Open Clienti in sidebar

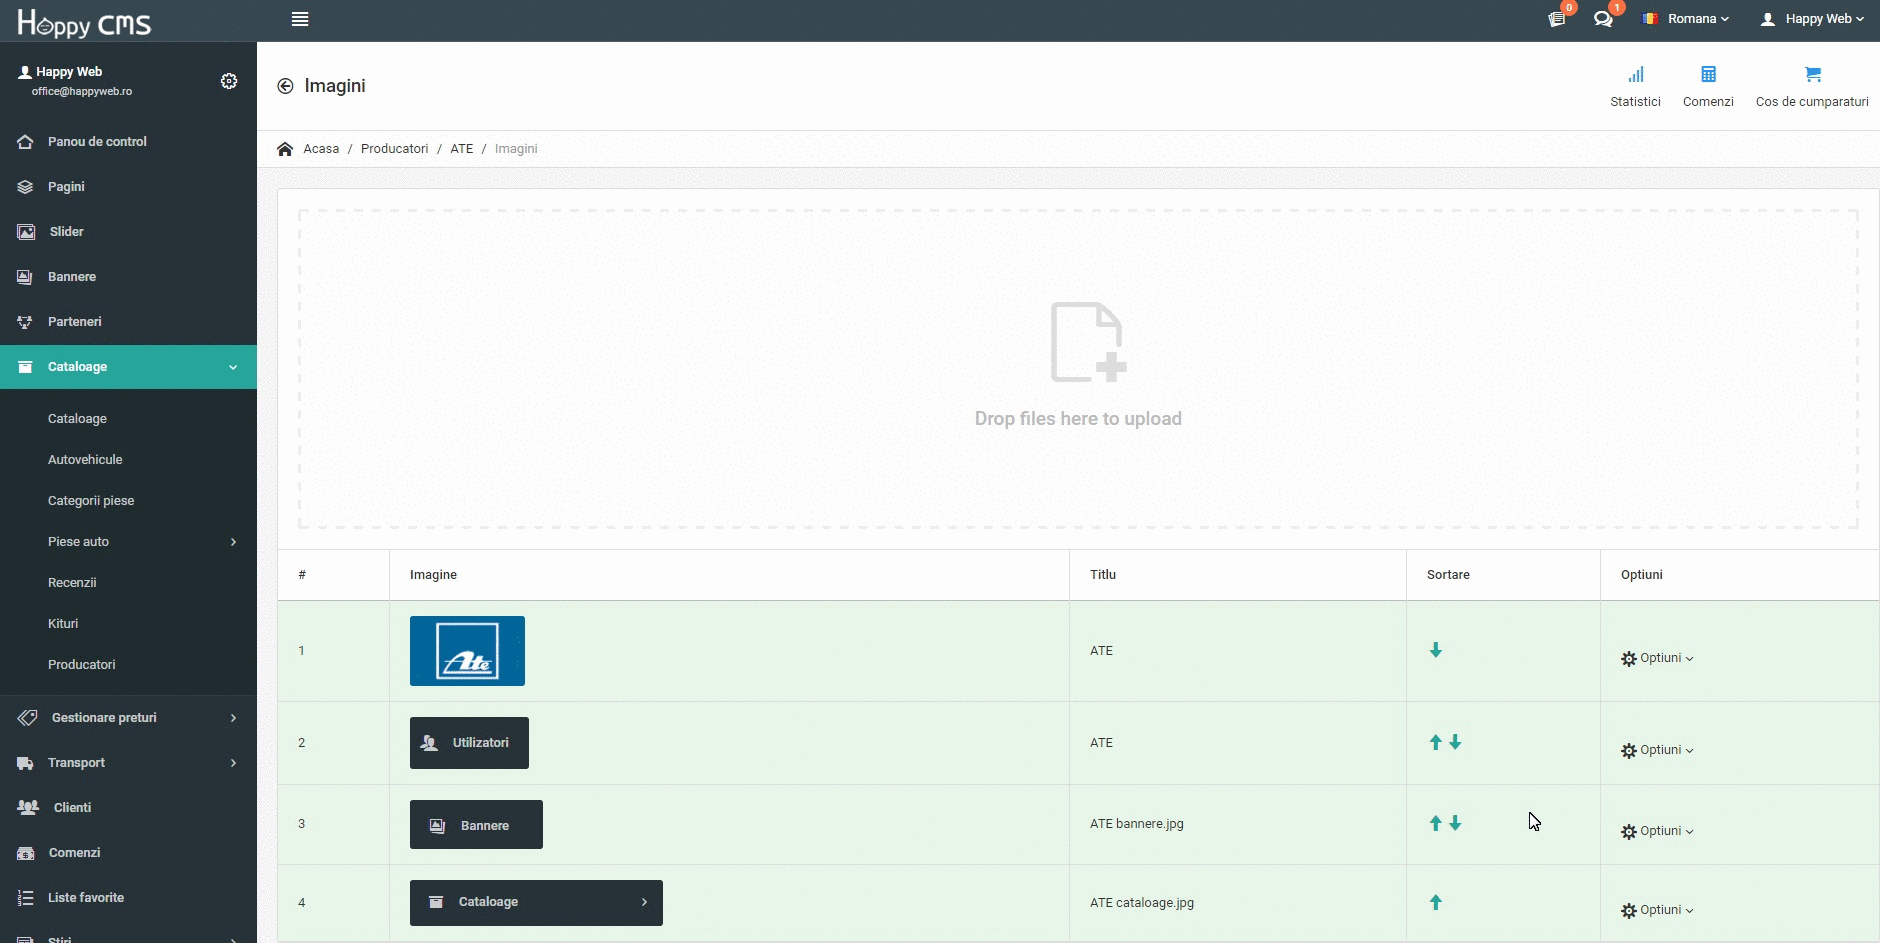(128, 808)
